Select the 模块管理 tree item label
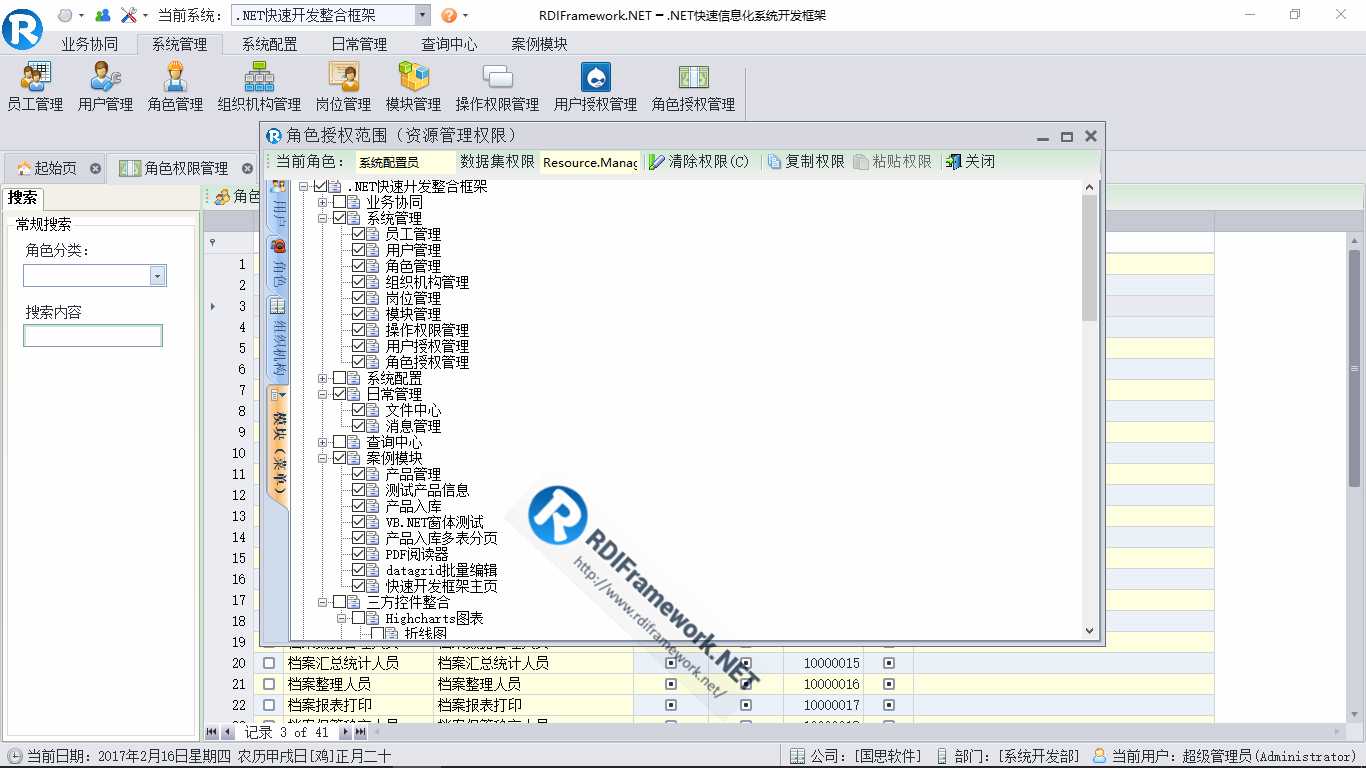 (x=413, y=315)
